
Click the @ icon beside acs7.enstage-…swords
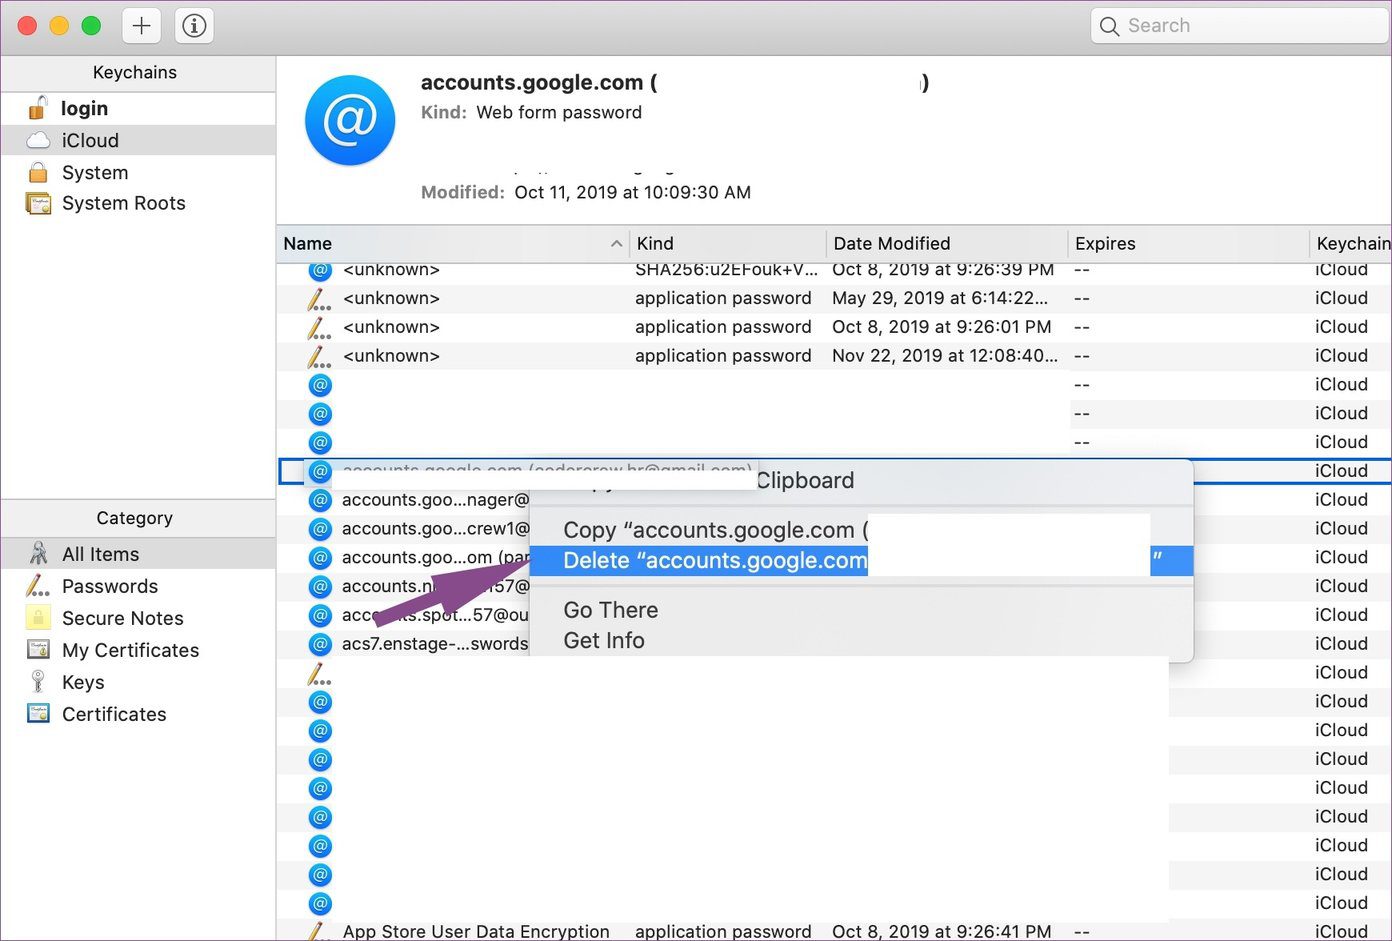tap(320, 644)
